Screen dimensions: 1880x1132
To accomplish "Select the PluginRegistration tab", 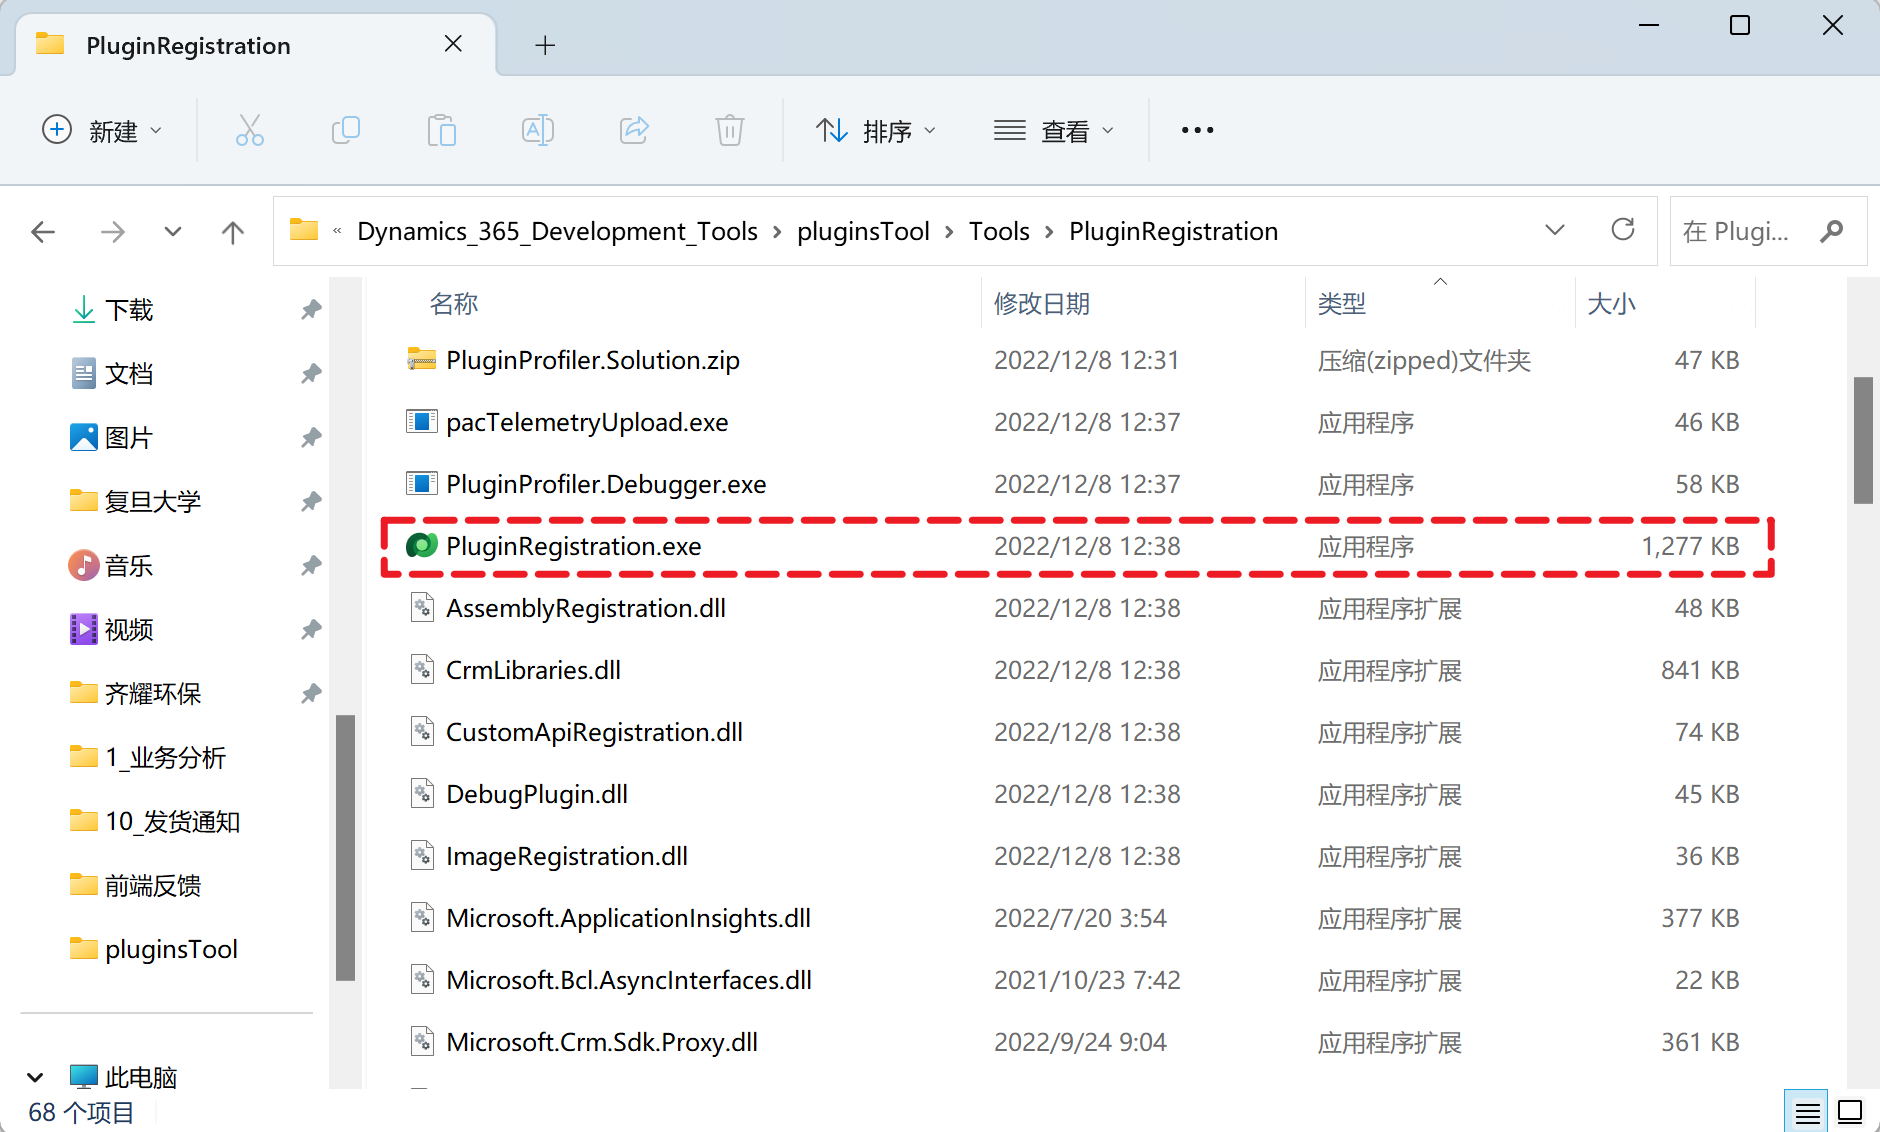I will click(x=186, y=44).
